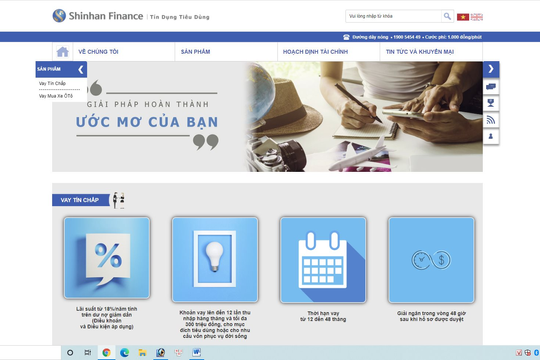The width and height of the screenshot is (540, 360).
Task: Open the clock and dollar disbursement tile
Action: click(x=431, y=260)
